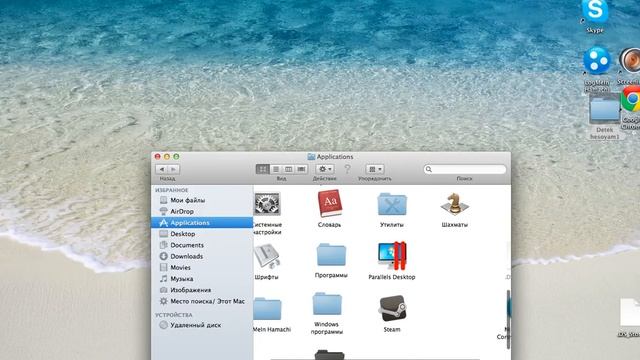Select Applications in sidebar
The width and height of the screenshot is (640, 360).
point(202,222)
